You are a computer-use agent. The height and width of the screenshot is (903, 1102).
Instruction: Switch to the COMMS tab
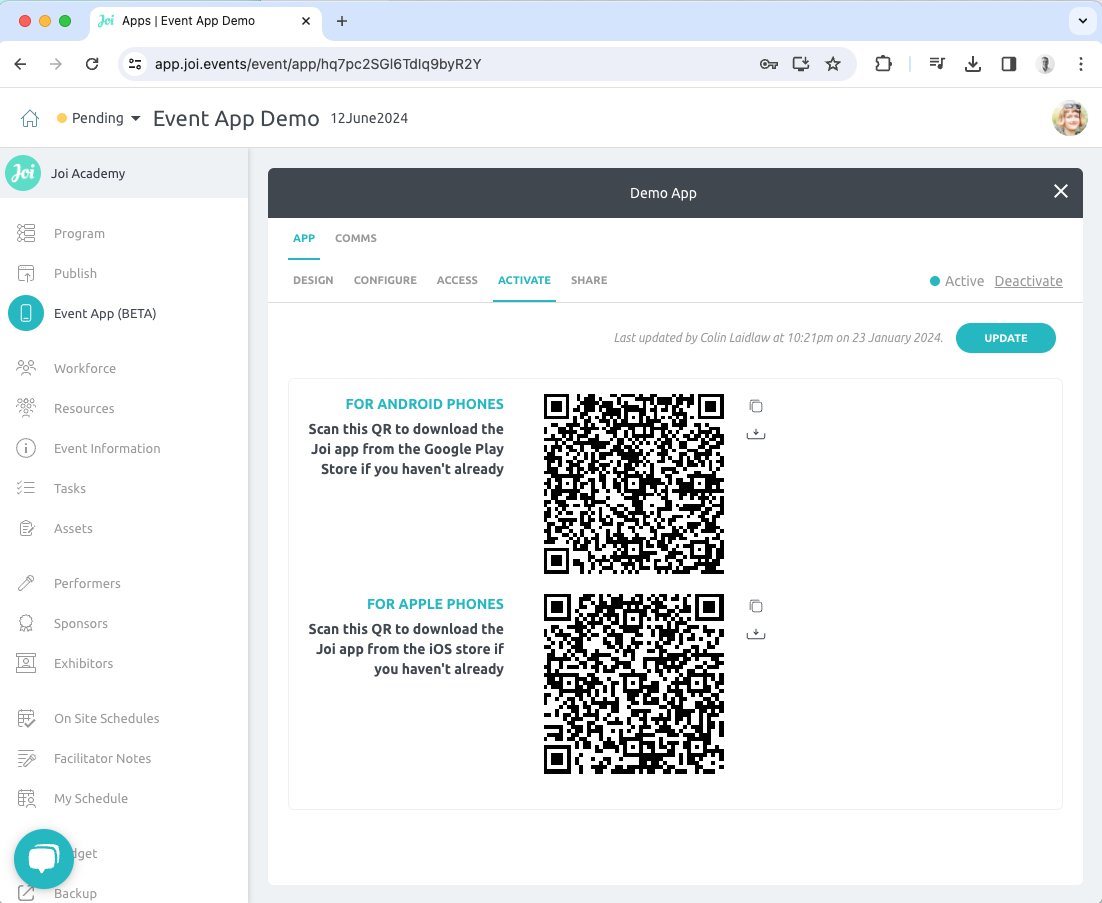point(356,238)
